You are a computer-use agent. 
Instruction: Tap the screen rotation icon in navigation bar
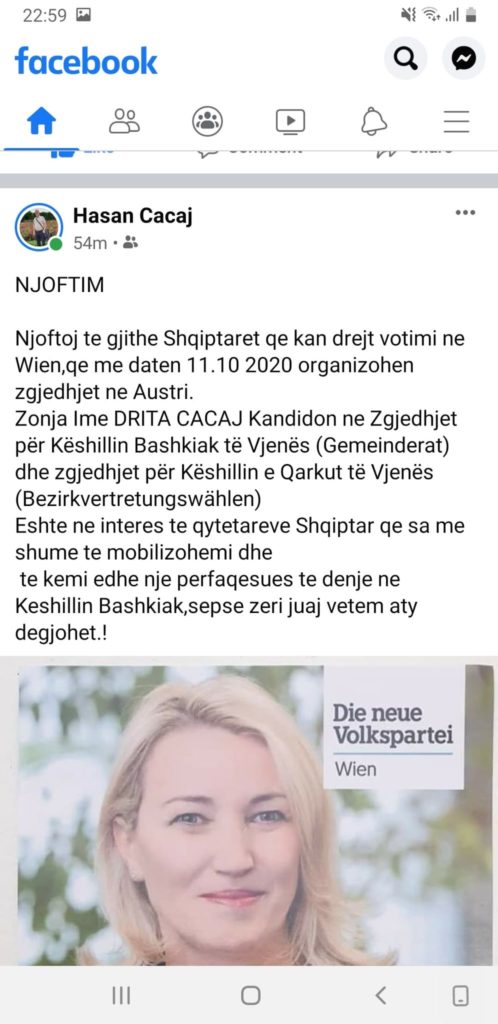[x=461, y=995]
